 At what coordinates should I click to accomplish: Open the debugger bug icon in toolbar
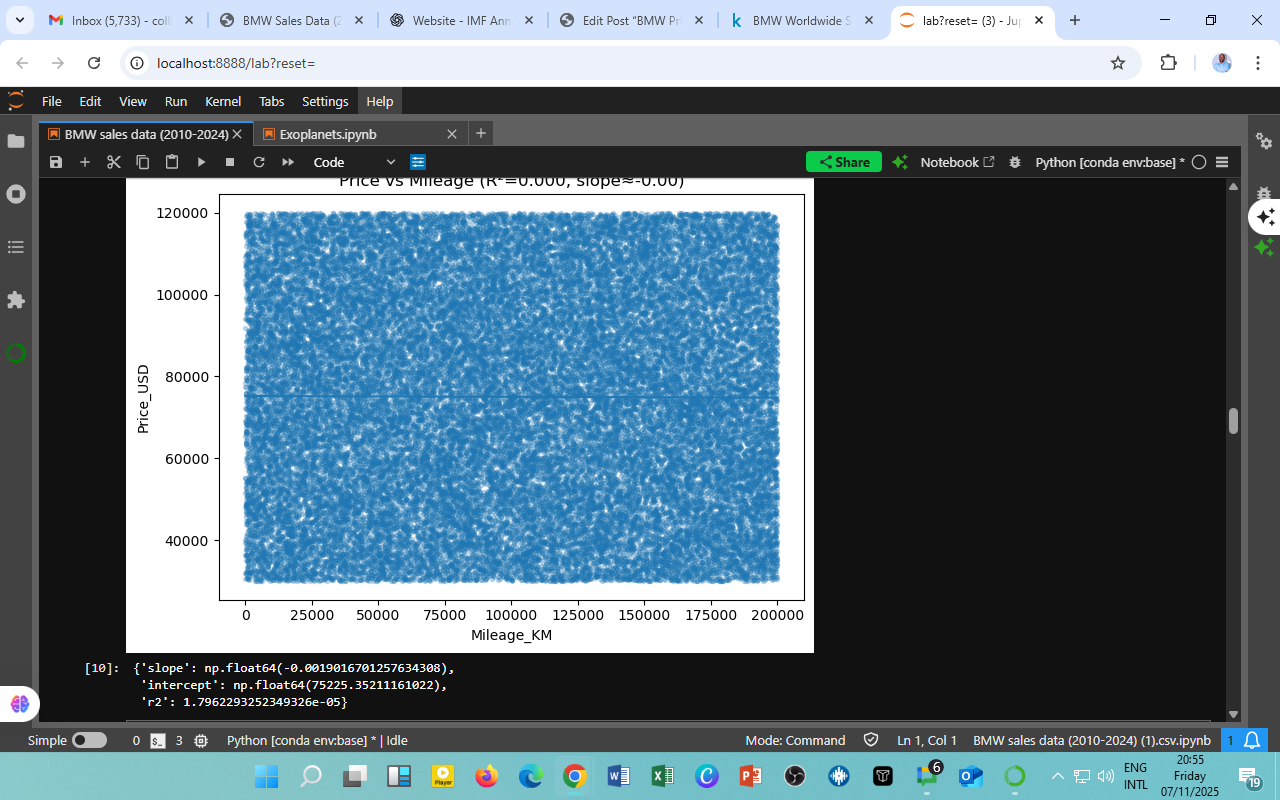coord(1015,162)
